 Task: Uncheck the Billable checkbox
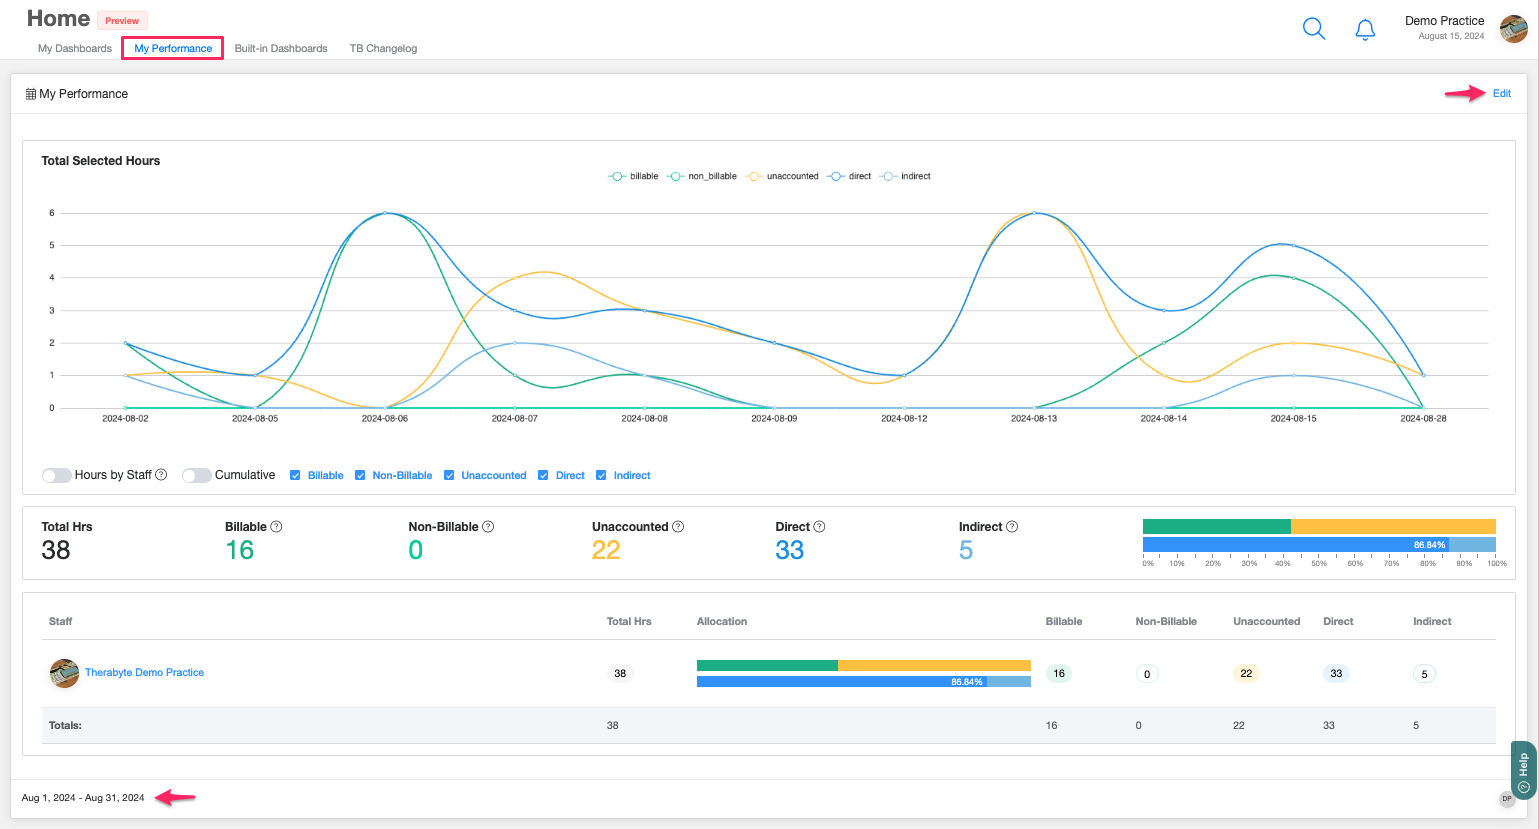[295, 476]
